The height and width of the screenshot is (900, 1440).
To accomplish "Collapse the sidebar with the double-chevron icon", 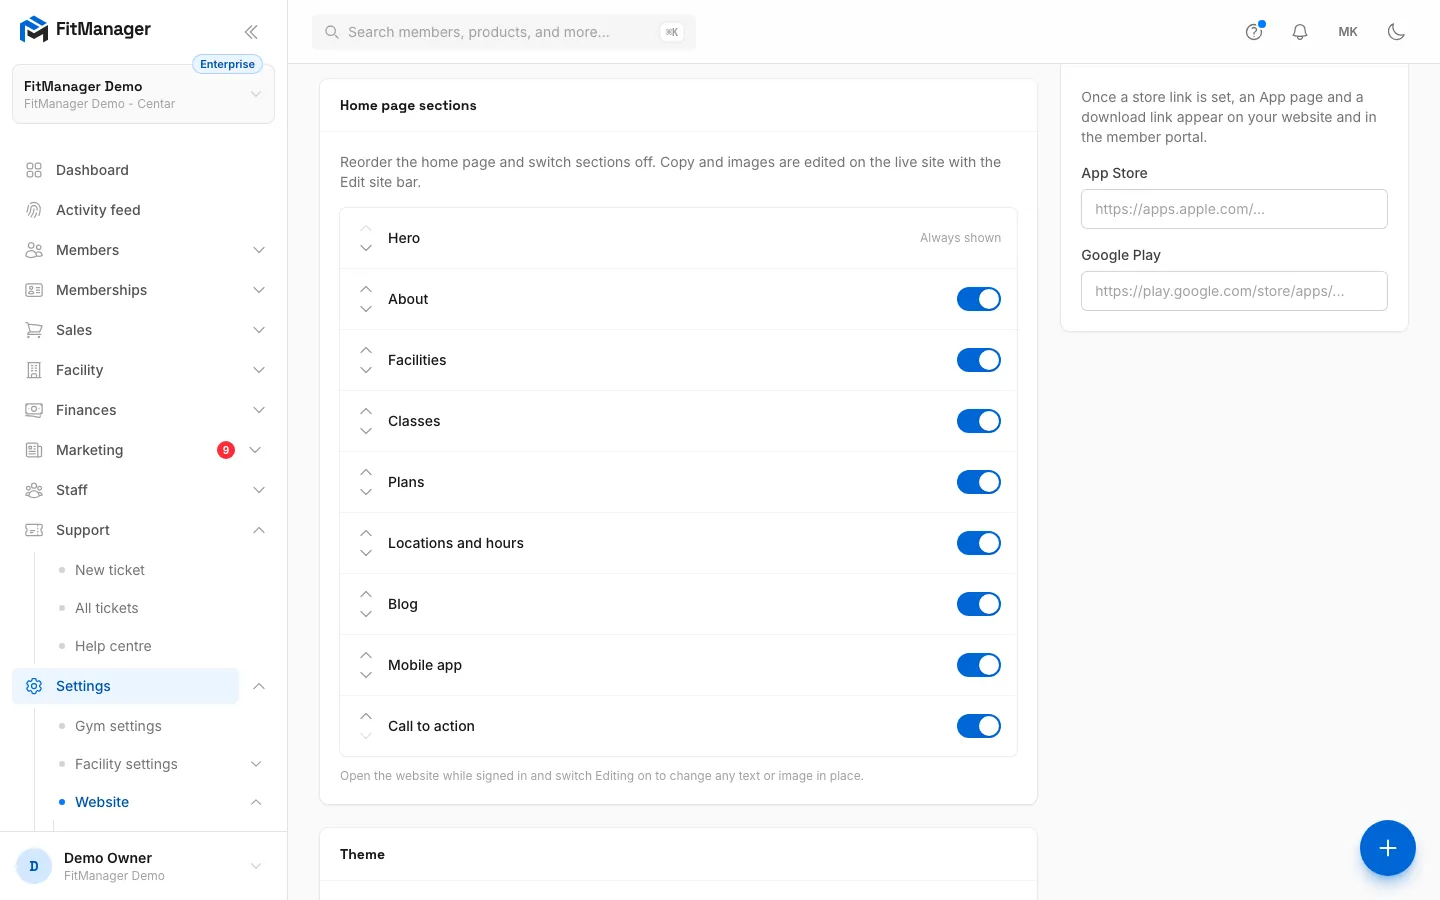I will pyautogui.click(x=251, y=32).
